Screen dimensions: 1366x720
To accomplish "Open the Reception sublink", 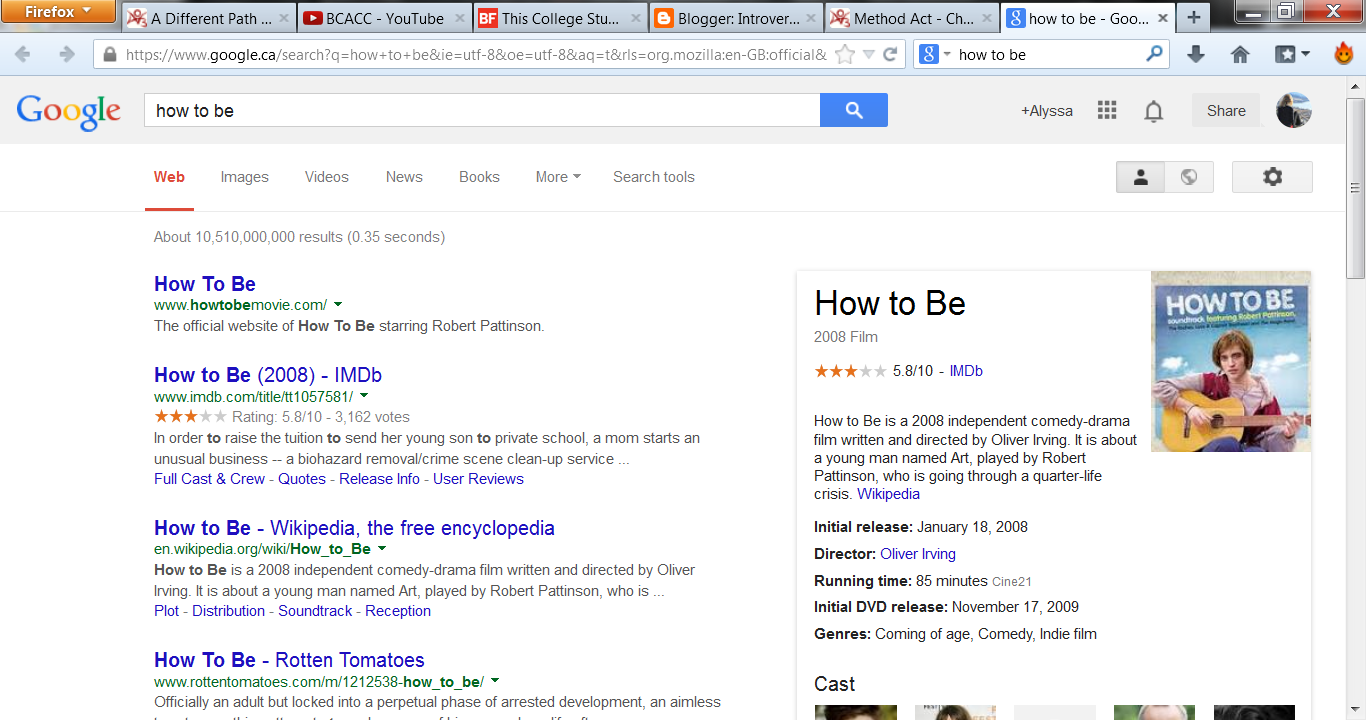I will point(398,611).
